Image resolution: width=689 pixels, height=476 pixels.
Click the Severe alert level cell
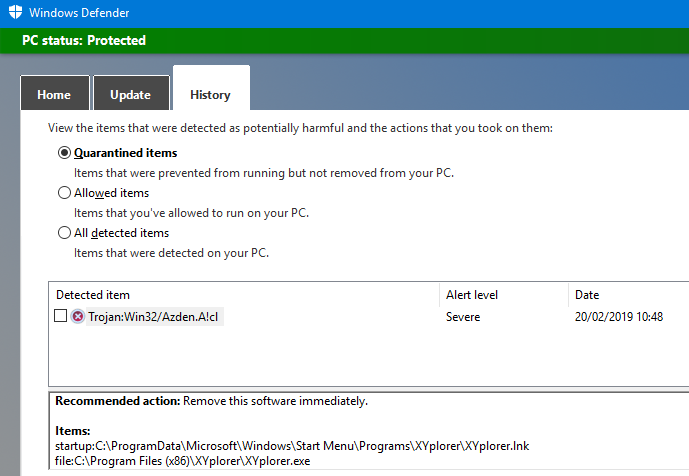point(463,317)
